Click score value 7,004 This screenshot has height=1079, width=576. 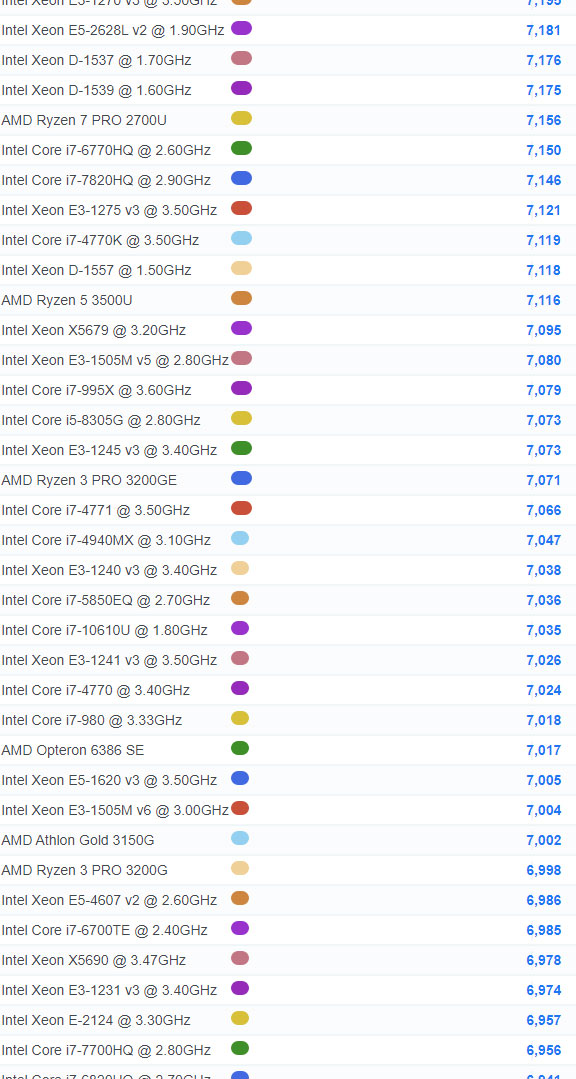[x=544, y=811]
